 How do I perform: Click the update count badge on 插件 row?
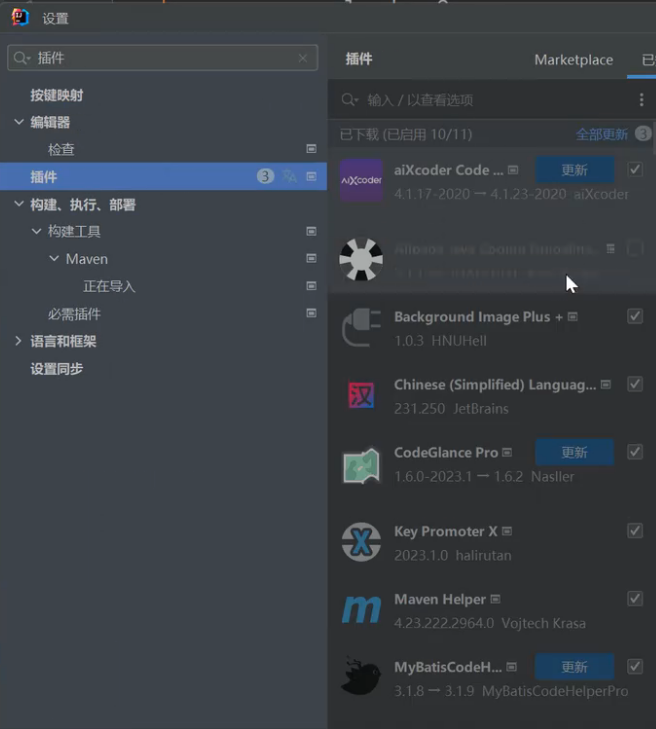(x=265, y=176)
